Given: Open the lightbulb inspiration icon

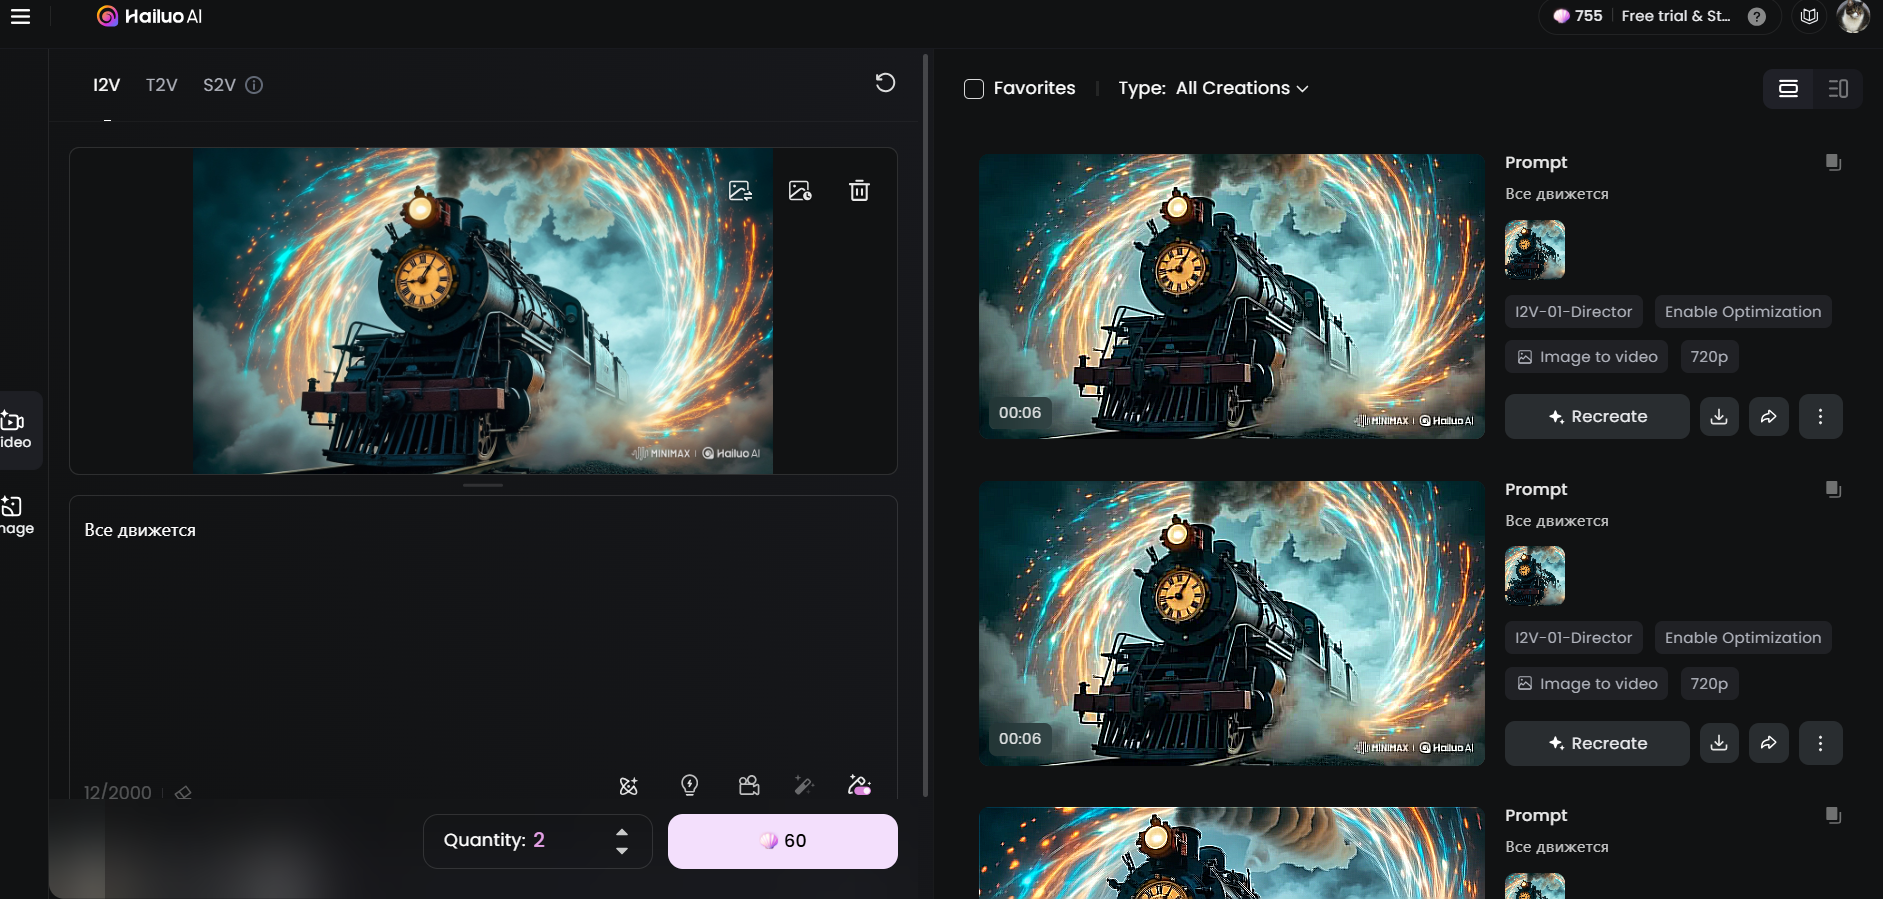Looking at the screenshot, I should pyautogui.click(x=689, y=786).
